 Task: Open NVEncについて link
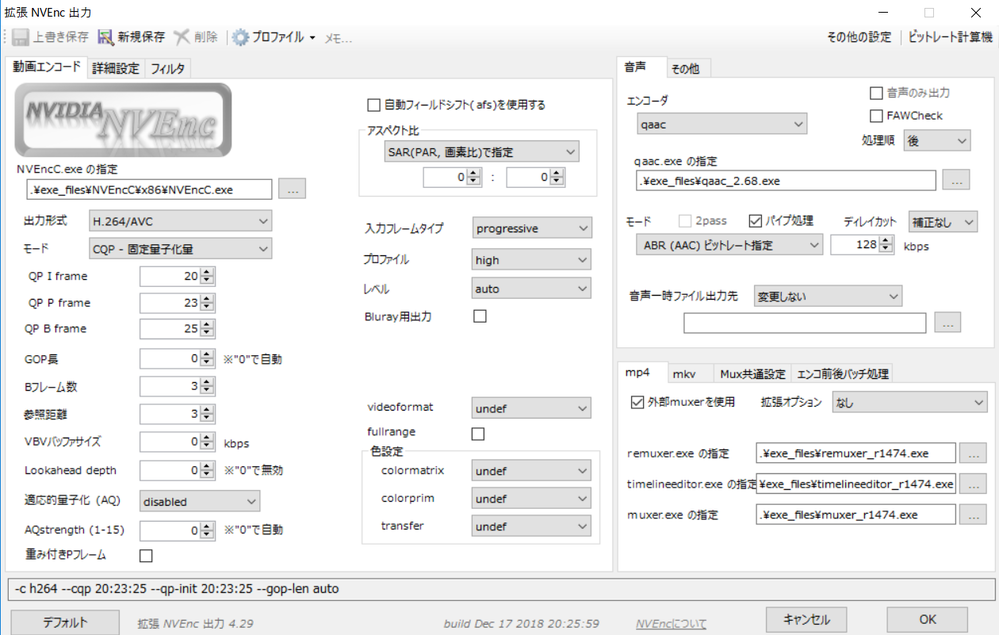pos(671,624)
